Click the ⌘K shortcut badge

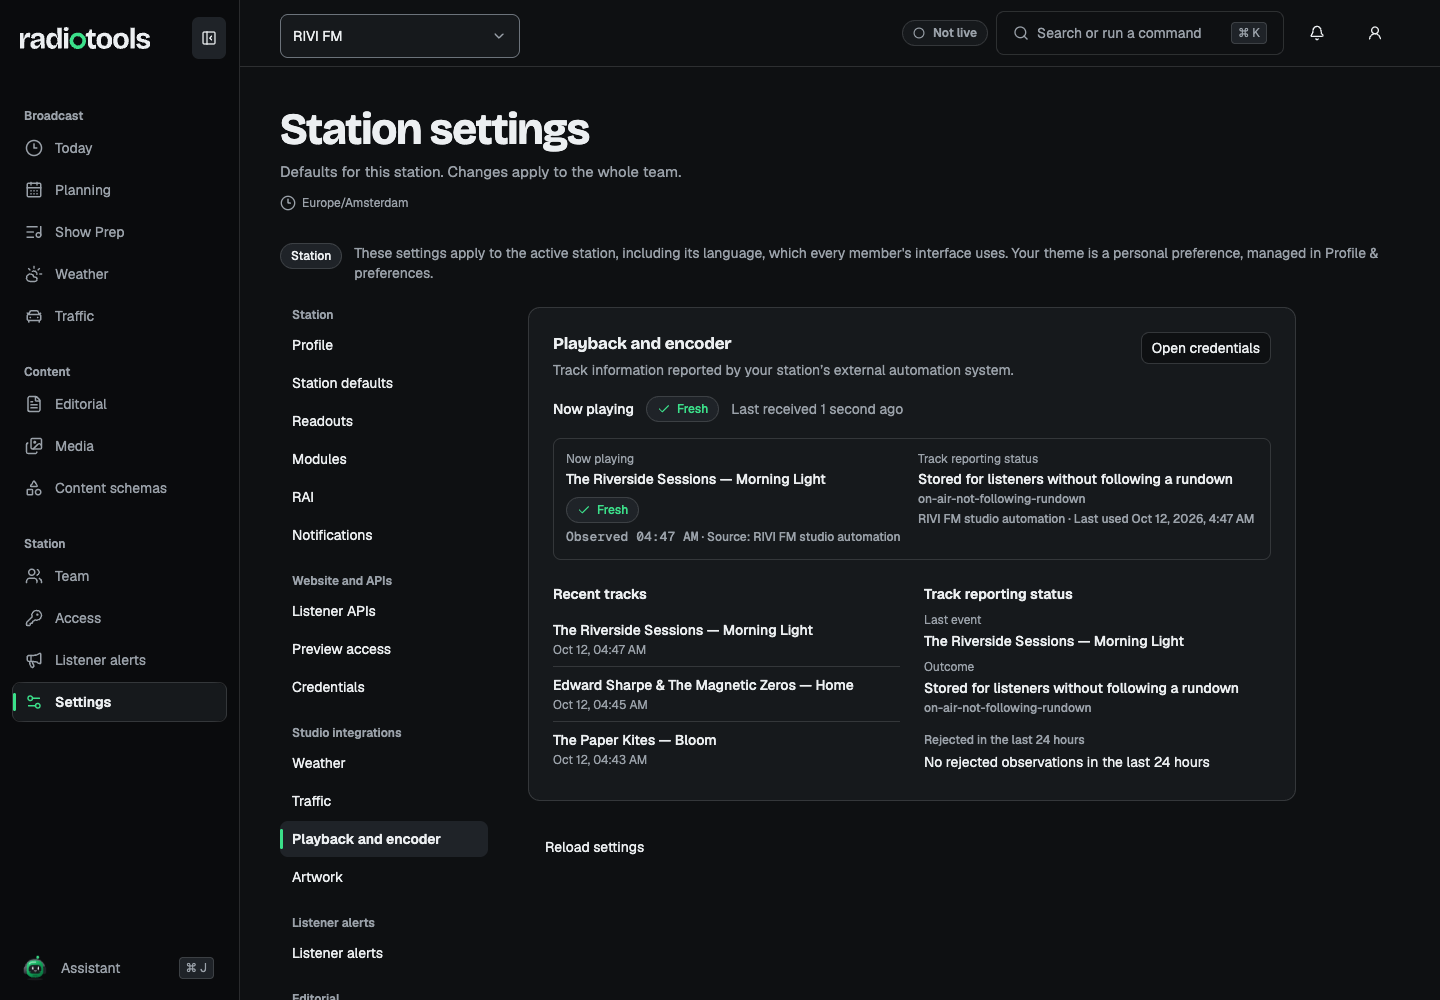pyautogui.click(x=1249, y=33)
